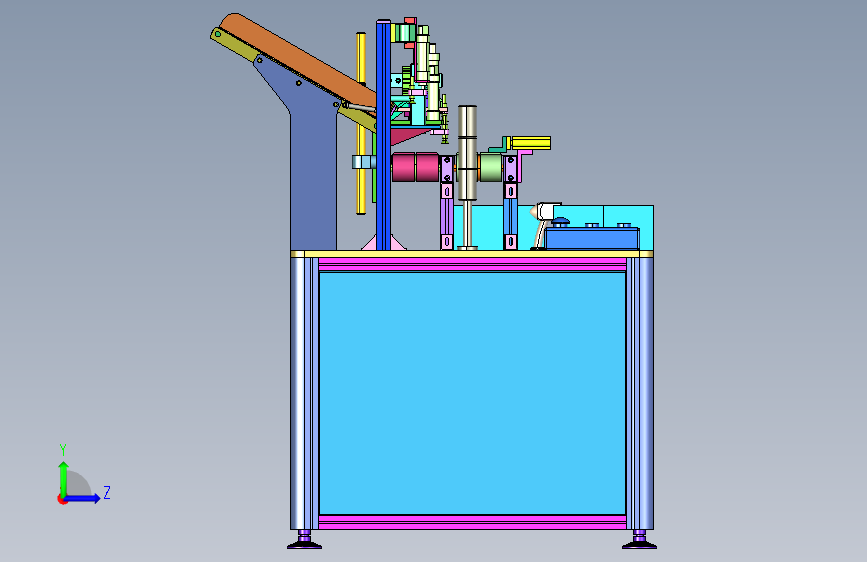The height and width of the screenshot is (562, 867).
Task: Click the blue control box on tabletop
Action: tap(592, 238)
